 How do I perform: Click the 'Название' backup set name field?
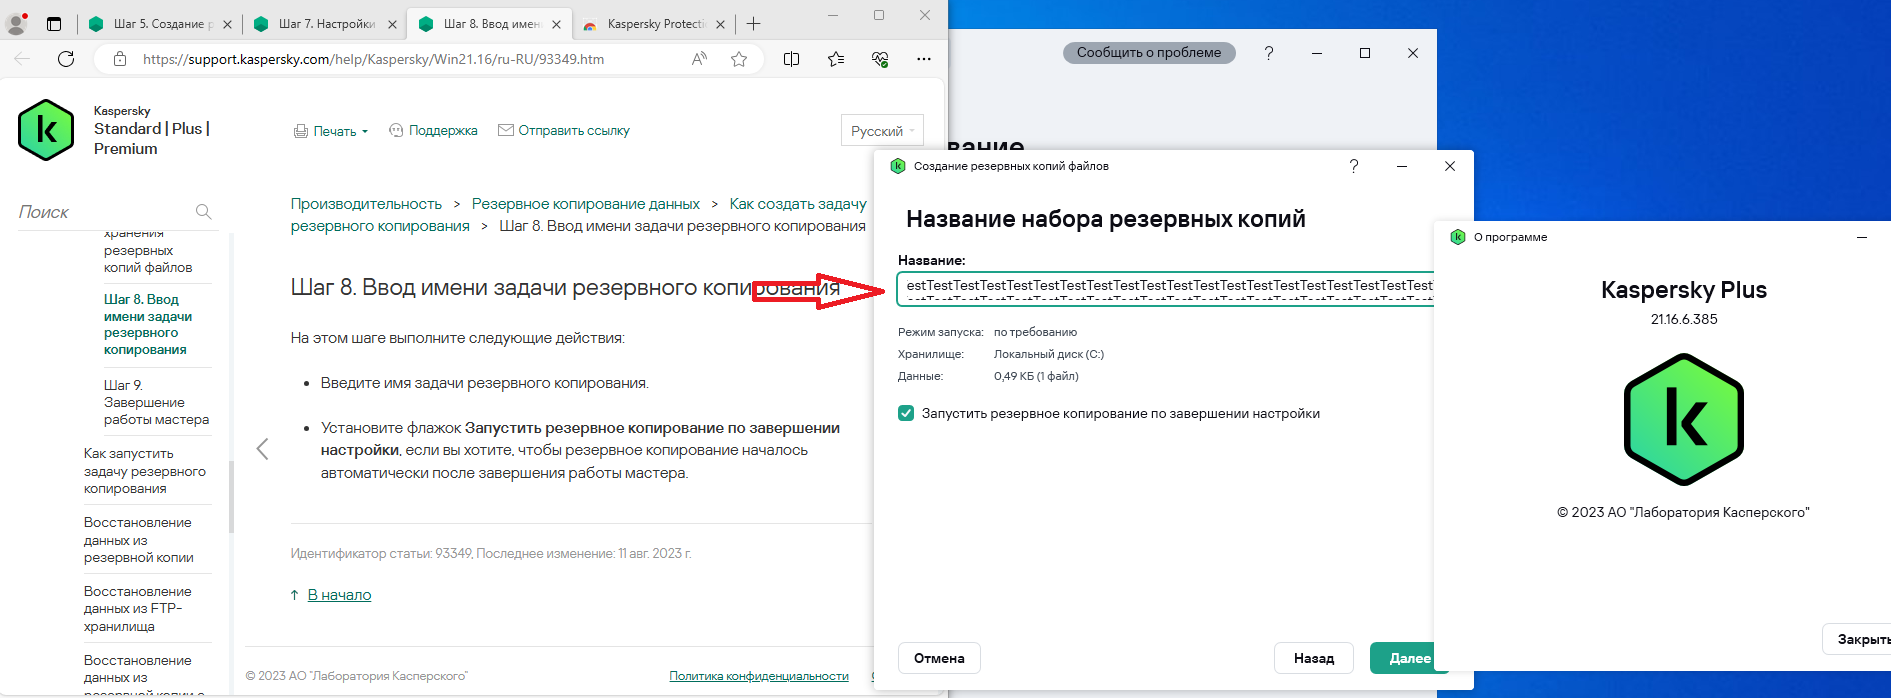coord(1166,288)
